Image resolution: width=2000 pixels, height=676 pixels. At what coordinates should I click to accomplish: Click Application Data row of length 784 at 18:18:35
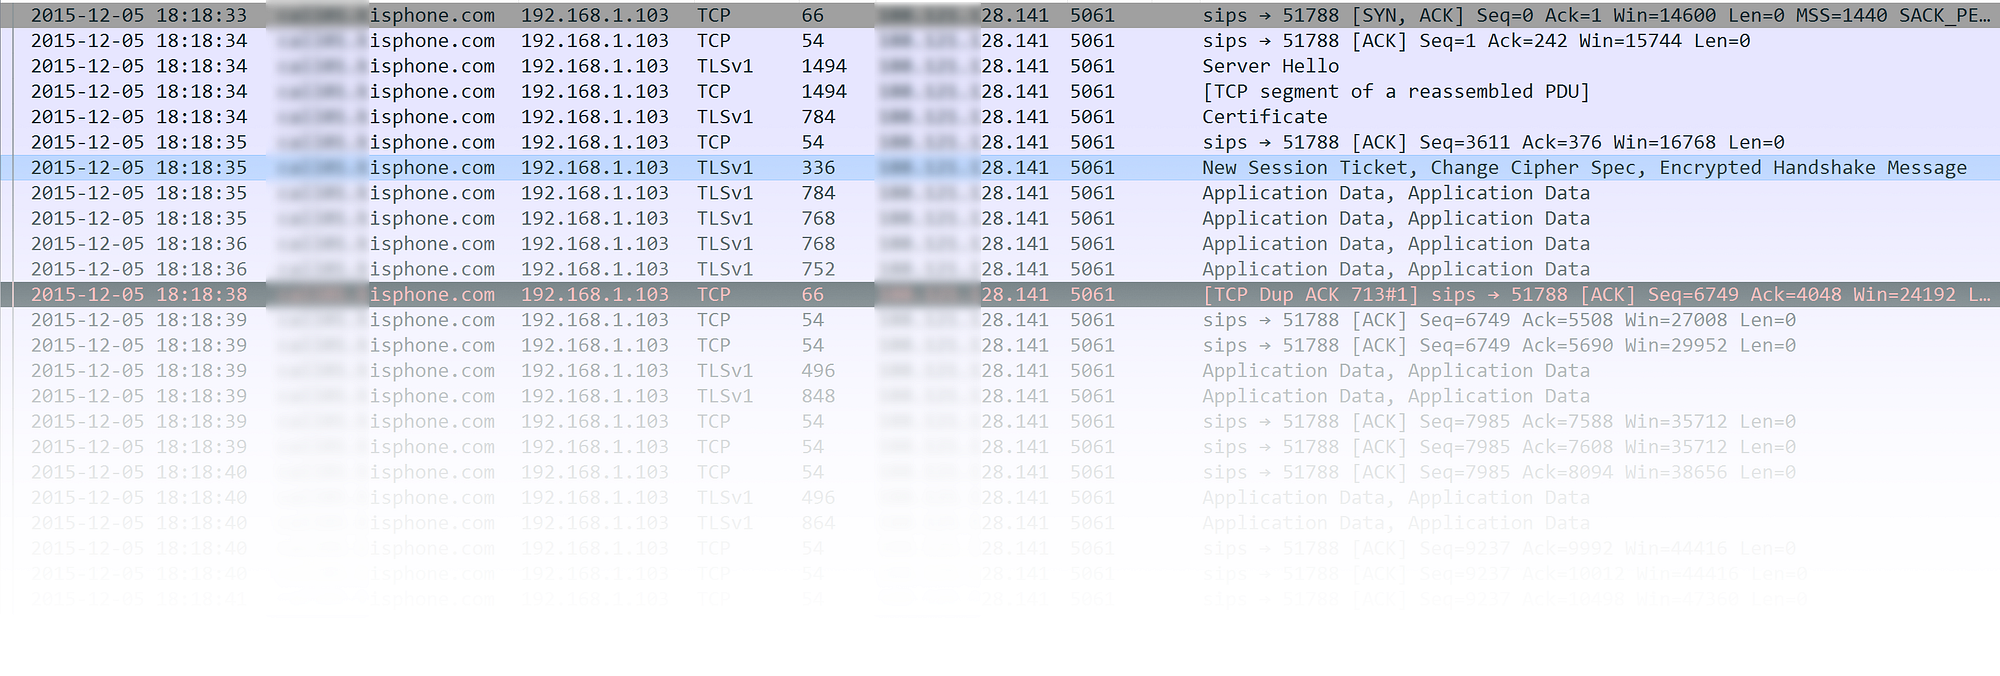1000,193
